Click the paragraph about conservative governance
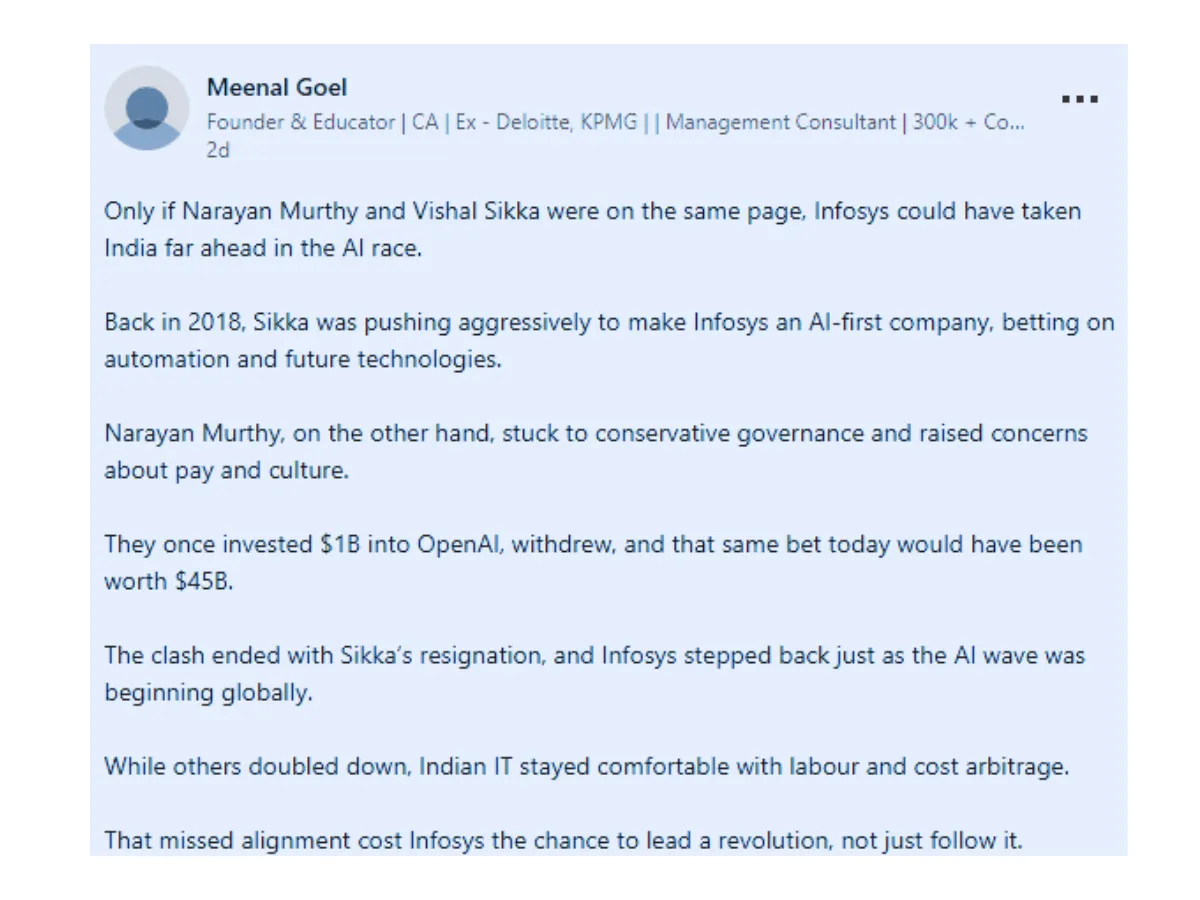The width and height of the screenshot is (1200, 900). (596, 452)
